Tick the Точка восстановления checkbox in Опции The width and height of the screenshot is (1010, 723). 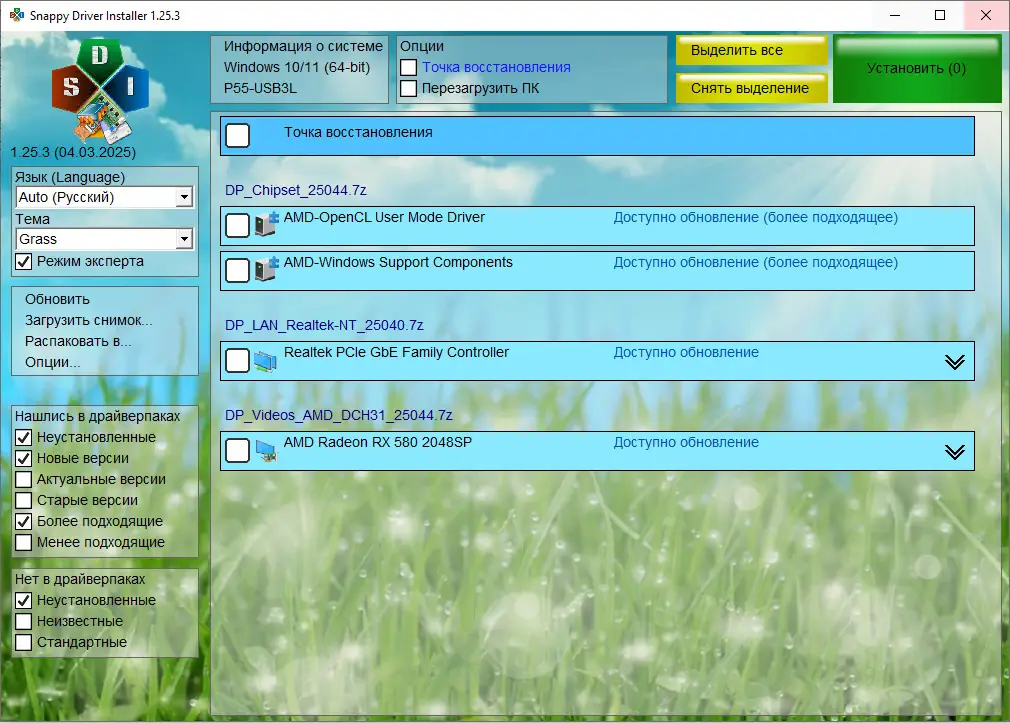(408, 67)
